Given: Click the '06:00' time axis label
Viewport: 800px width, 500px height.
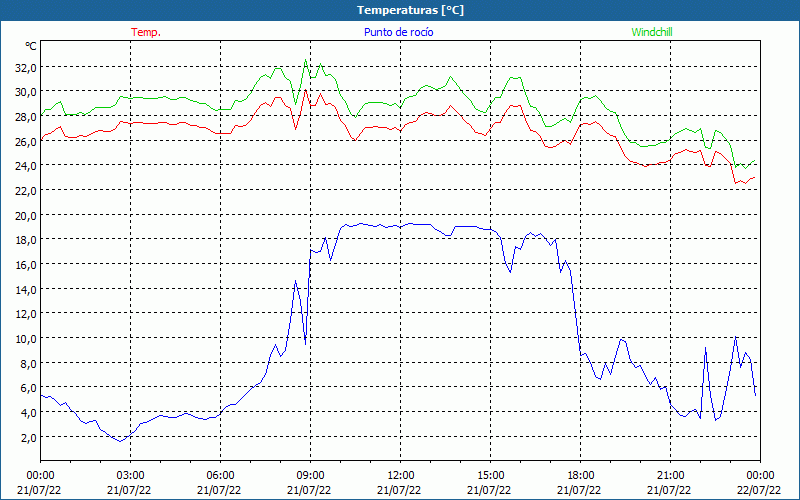Looking at the screenshot, I should [x=220, y=476].
